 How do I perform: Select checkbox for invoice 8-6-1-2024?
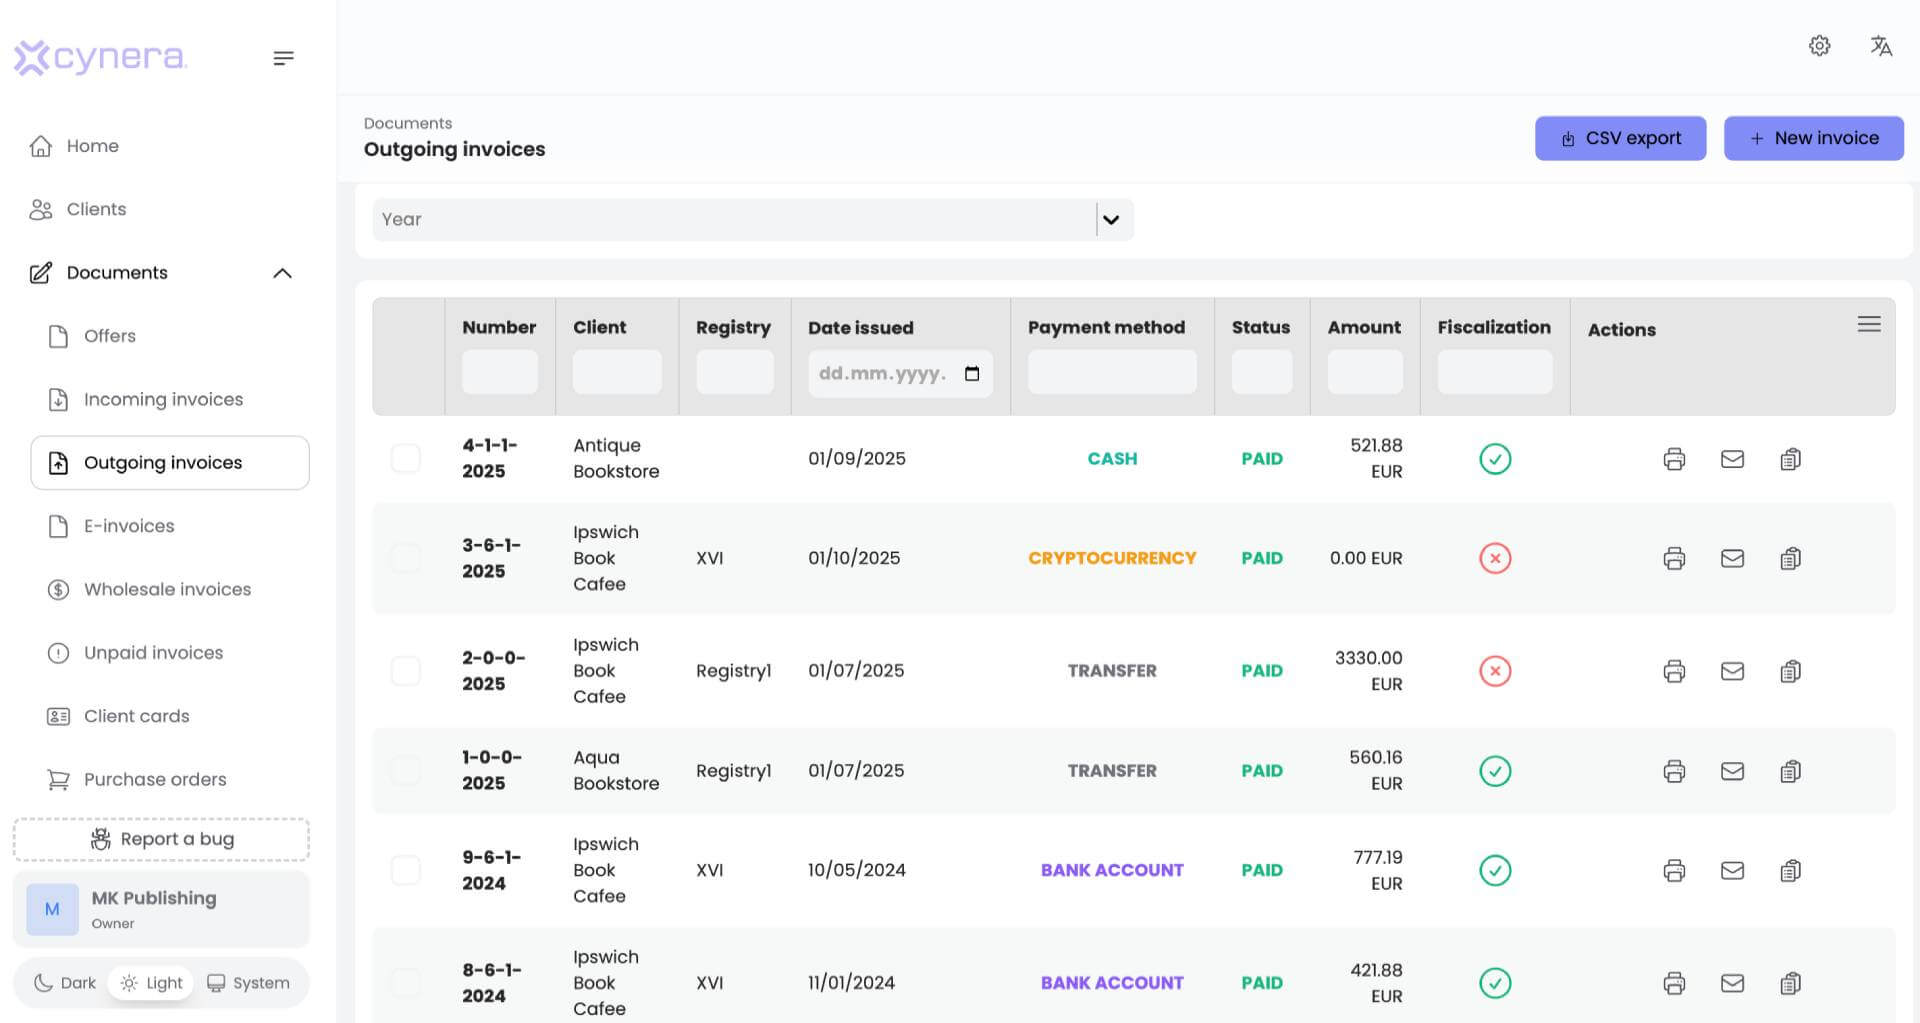[405, 984]
